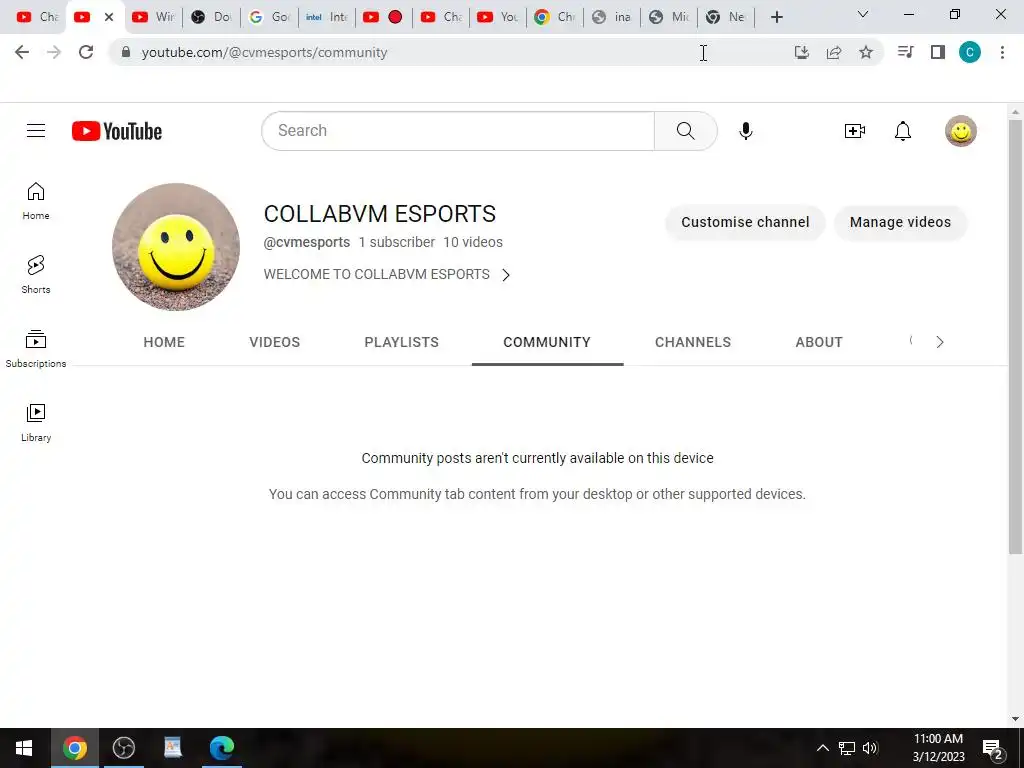This screenshot has width=1024, height=768.
Task: Open Shorts in the sidebar
Action: tap(36, 274)
